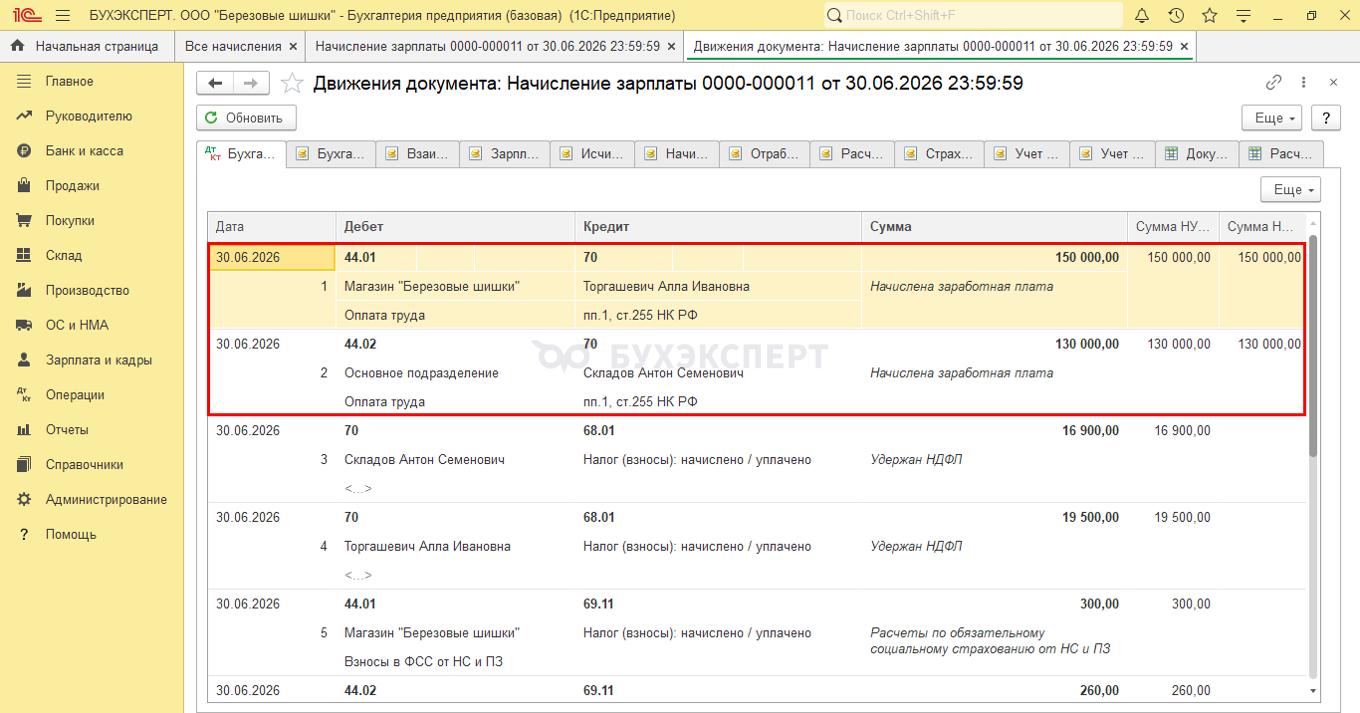The width and height of the screenshot is (1360, 713).
Task: Open Склад section in sidebar
Action: pyautogui.click(x=63, y=255)
